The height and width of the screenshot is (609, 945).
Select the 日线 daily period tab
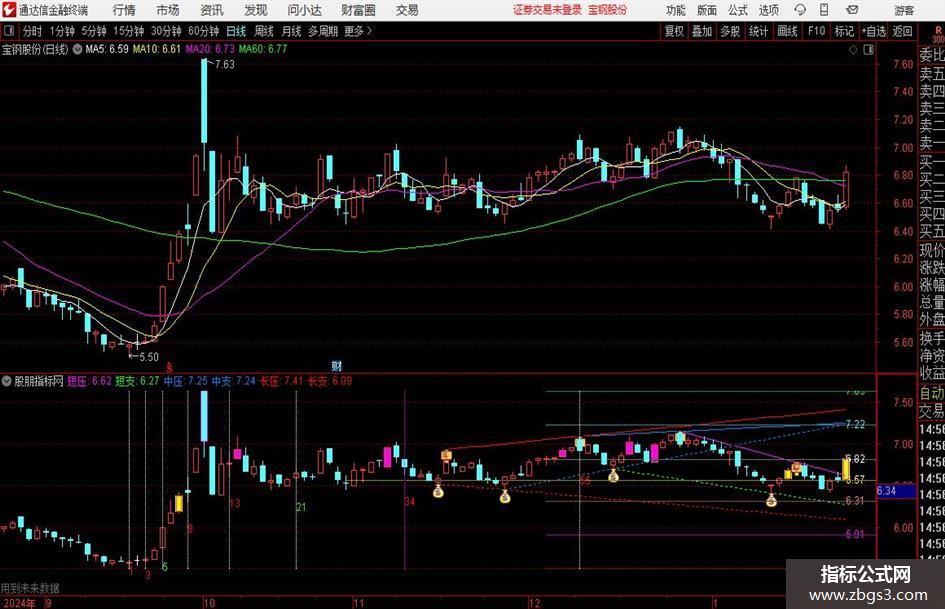(x=236, y=31)
